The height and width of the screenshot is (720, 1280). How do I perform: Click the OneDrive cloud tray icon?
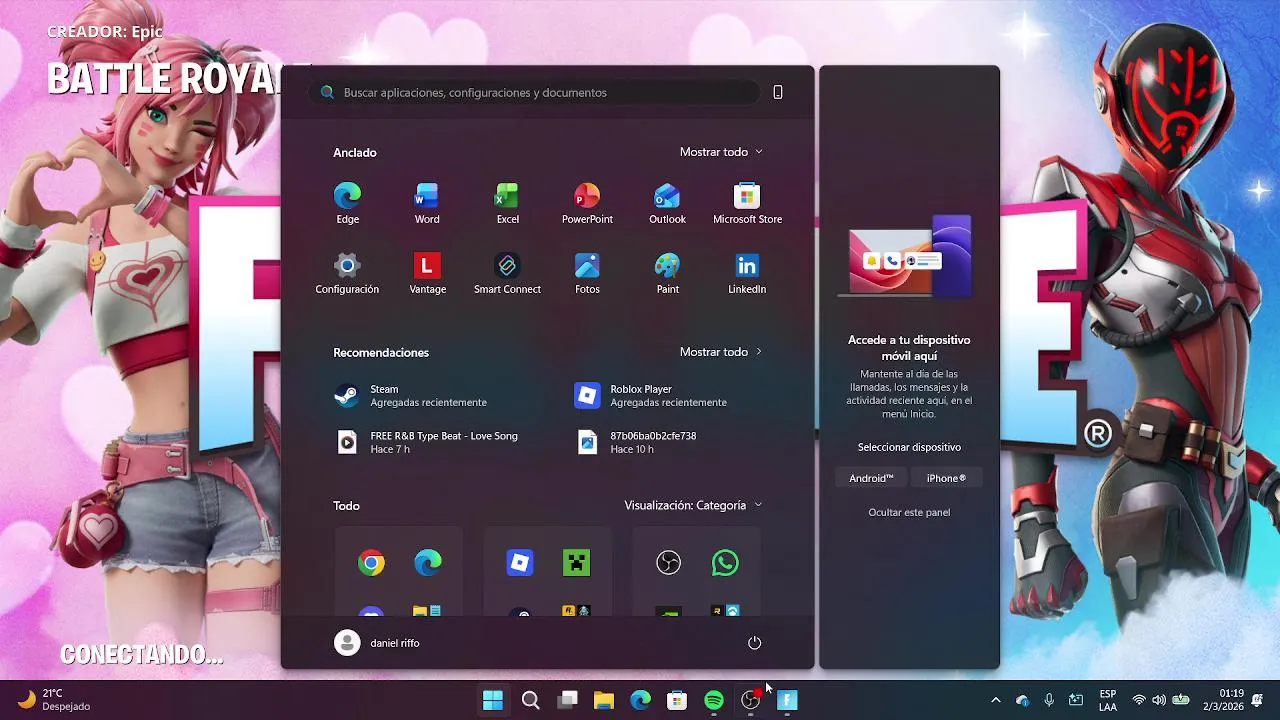pyautogui.click(x=1022, y=700)
